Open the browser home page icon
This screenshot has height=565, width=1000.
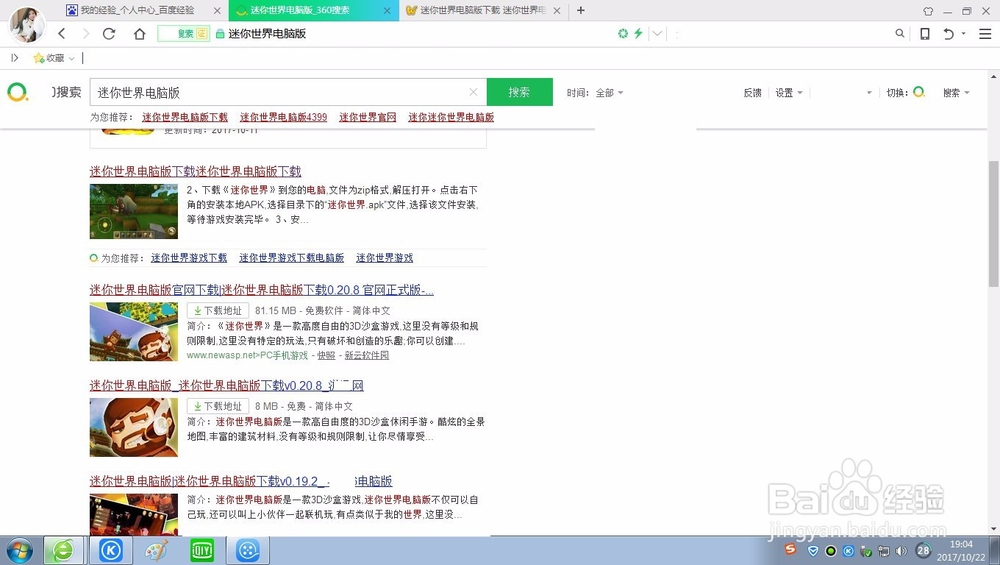139,34
